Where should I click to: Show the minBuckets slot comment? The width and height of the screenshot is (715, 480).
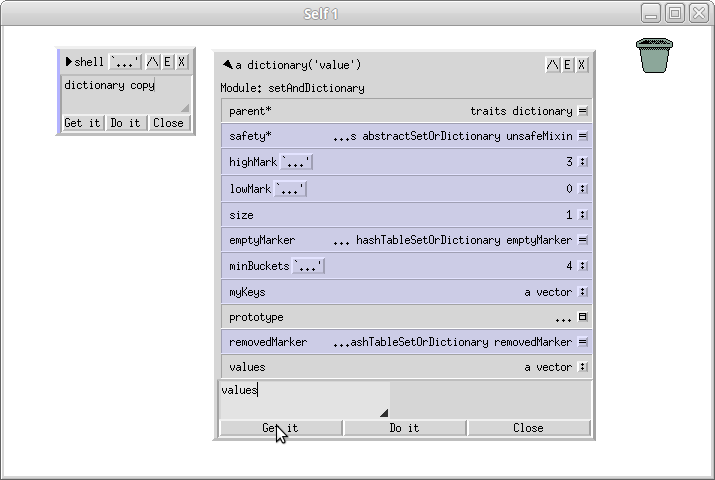[x=308, y=266]
